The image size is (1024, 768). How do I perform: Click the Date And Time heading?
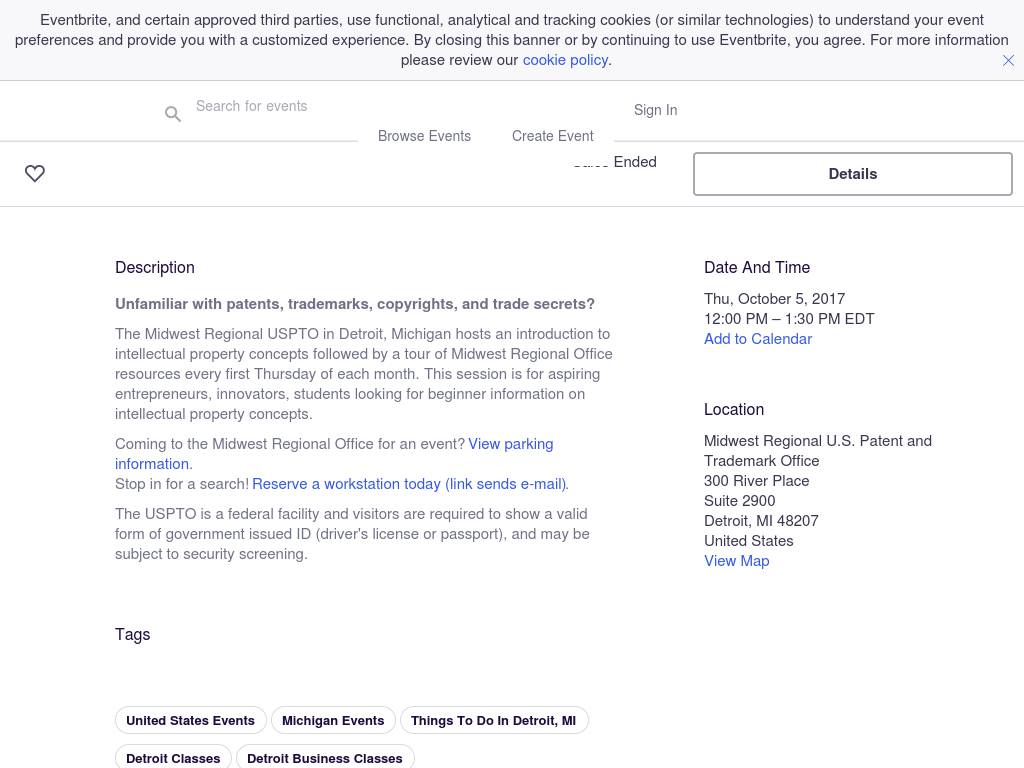point(757,268)
